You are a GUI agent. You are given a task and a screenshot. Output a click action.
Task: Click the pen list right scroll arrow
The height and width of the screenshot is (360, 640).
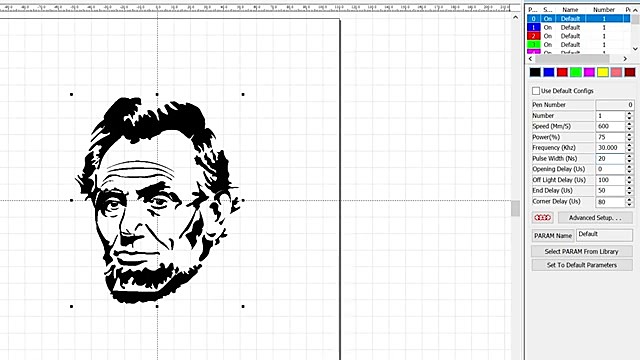click(x=625, y=59)
